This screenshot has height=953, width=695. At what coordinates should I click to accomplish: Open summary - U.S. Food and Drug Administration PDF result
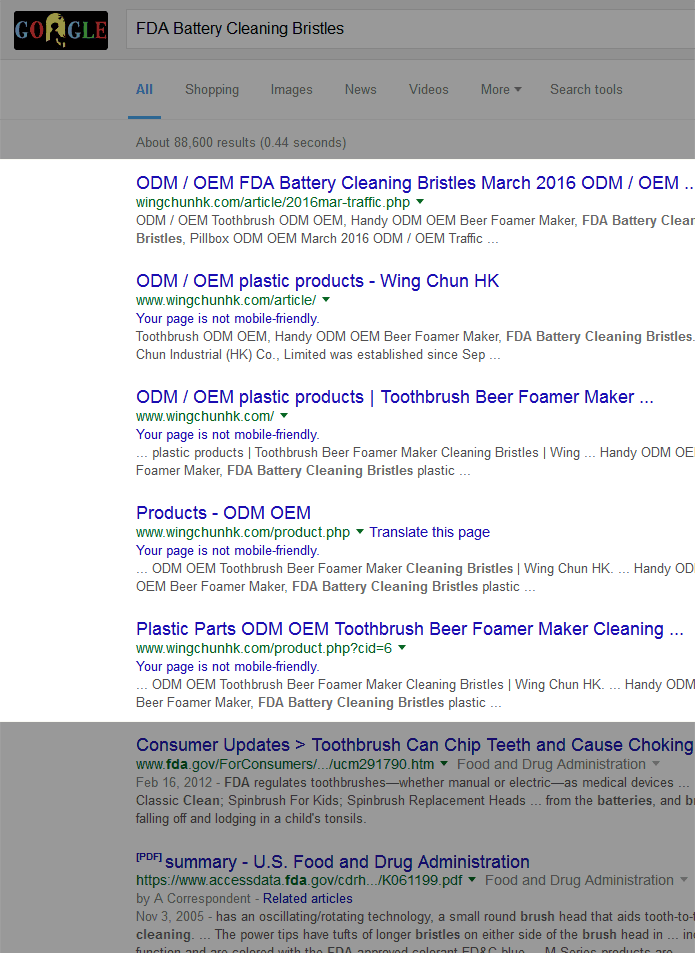pos(347,862)
